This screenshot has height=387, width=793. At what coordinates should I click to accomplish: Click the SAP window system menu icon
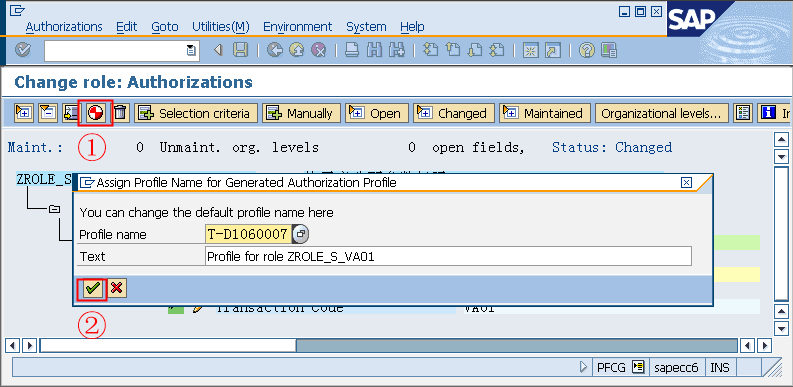pyautogui.click(x=17, y=10)
